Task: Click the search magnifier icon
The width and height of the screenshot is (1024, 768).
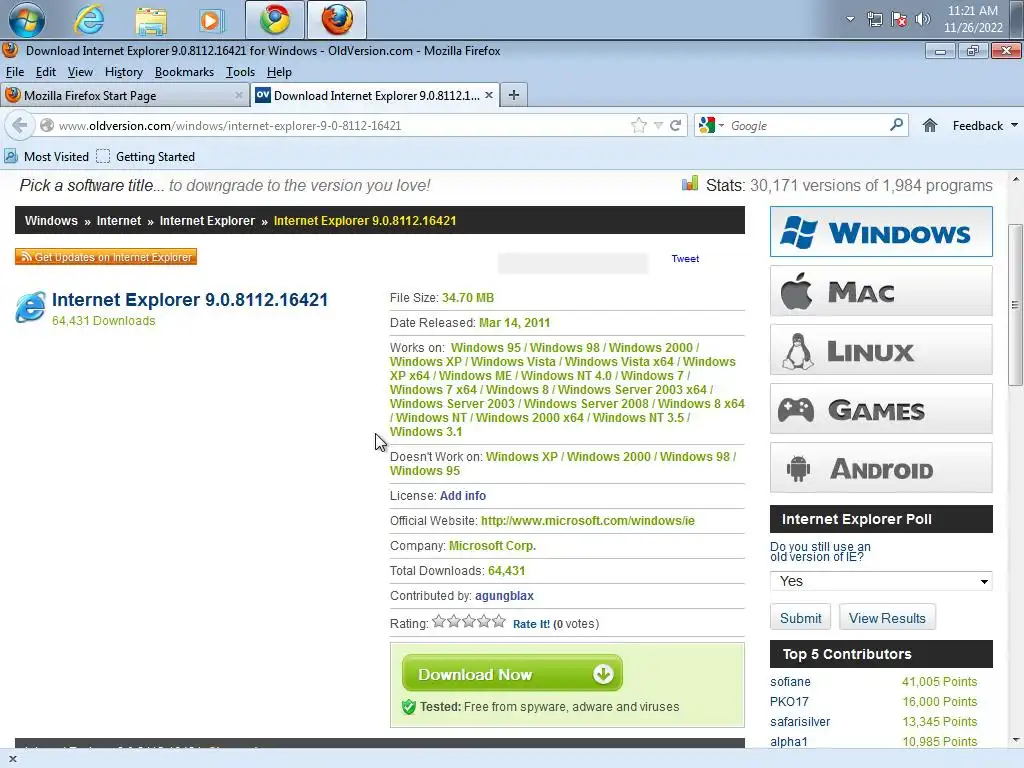Action: point(897,124)
